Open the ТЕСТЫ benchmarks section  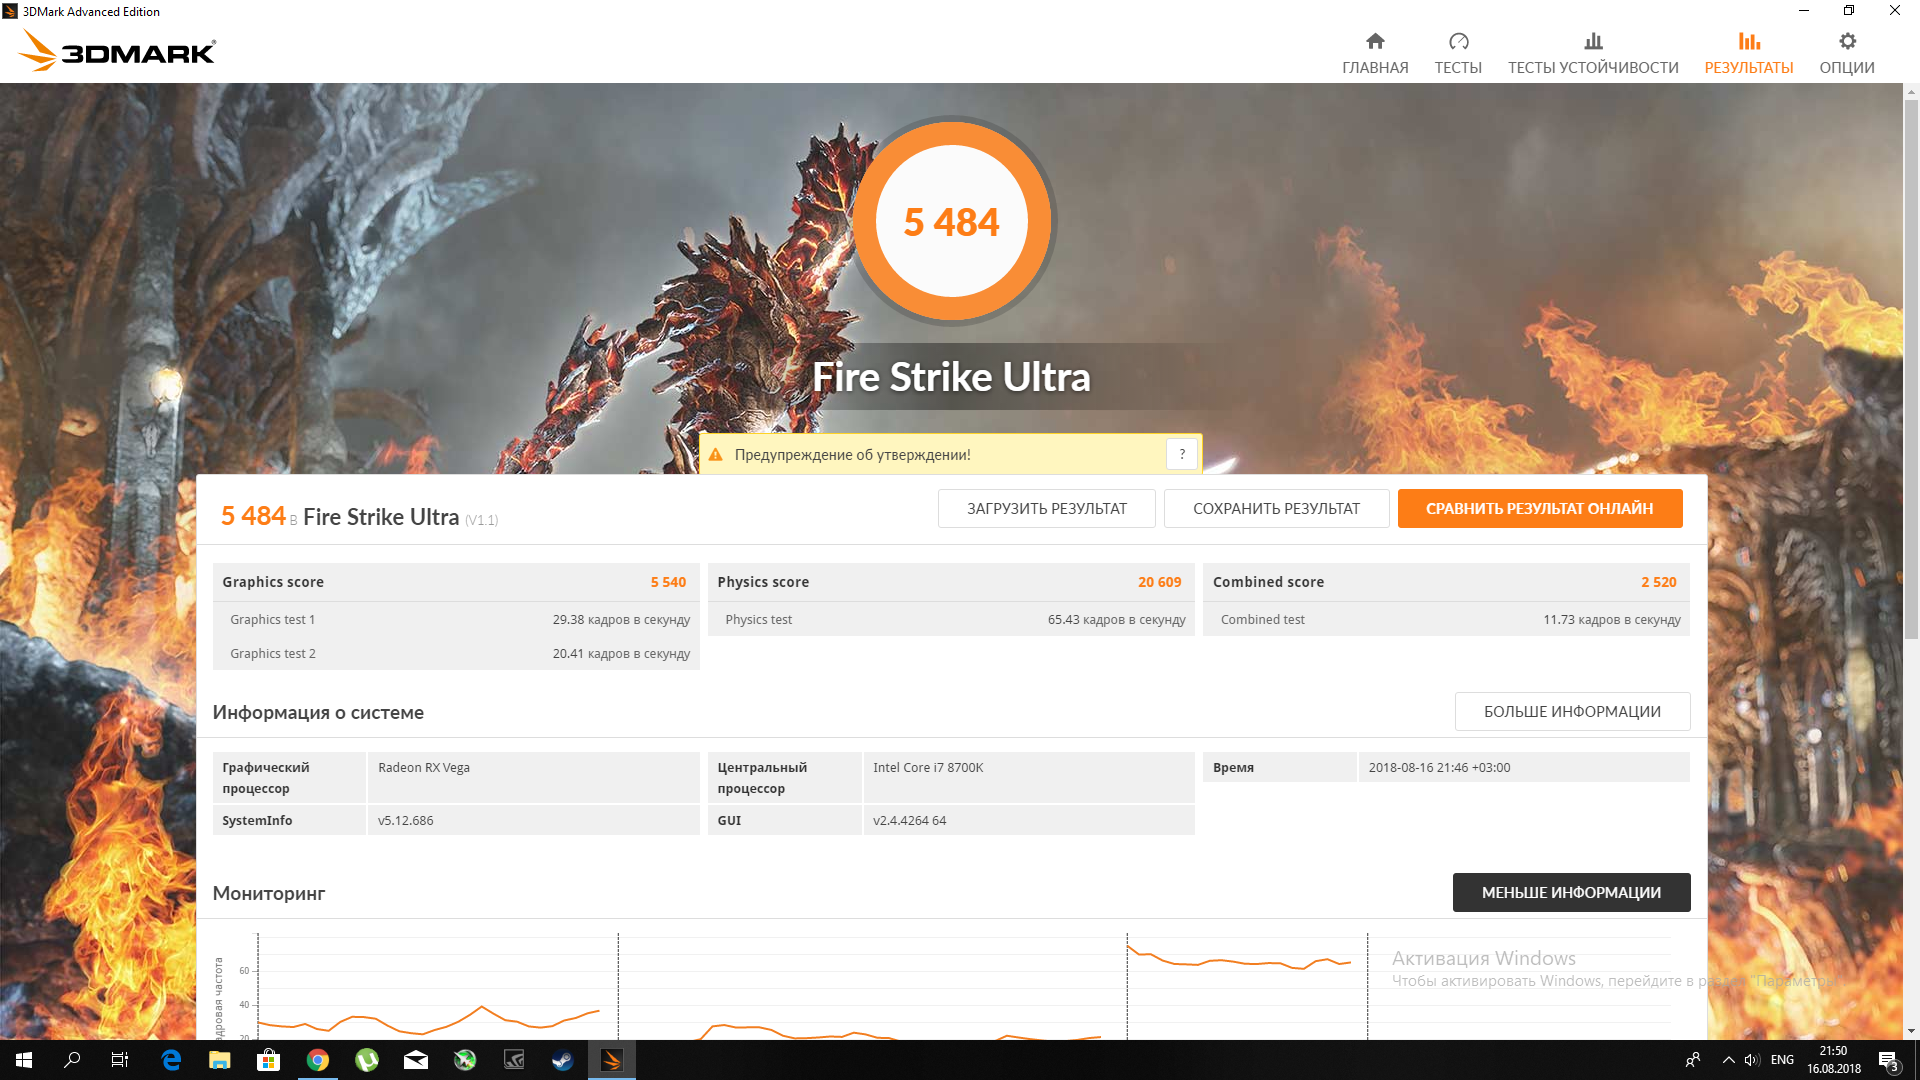click(x=1458, y=53)
